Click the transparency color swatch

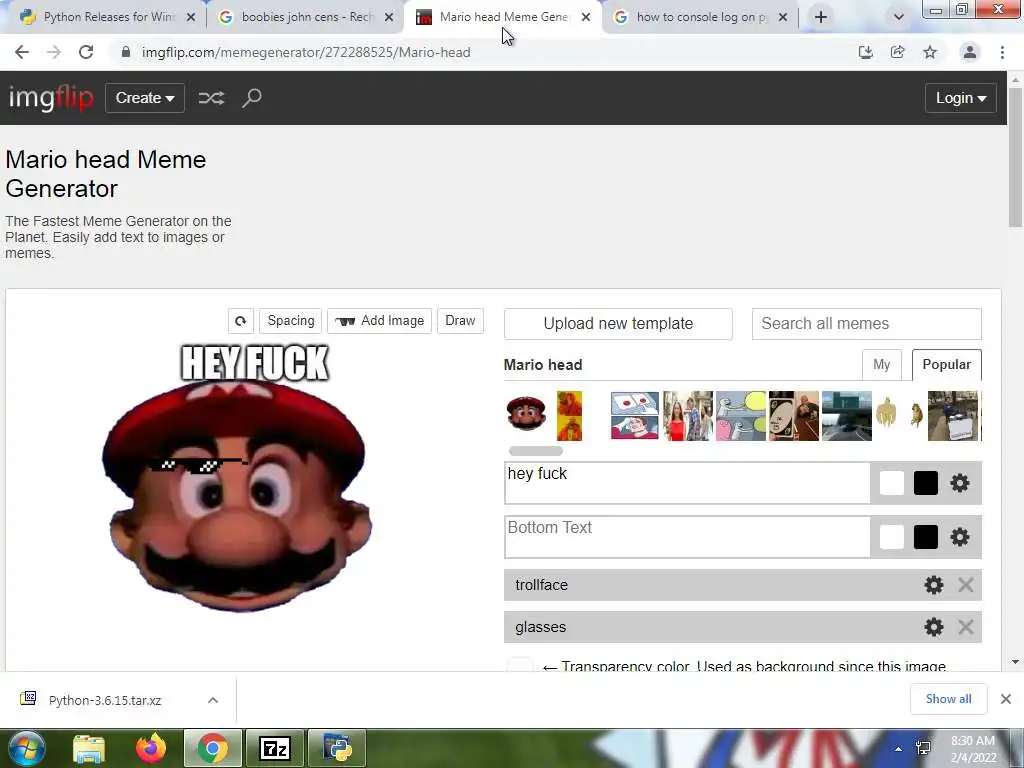coord(520,665)
